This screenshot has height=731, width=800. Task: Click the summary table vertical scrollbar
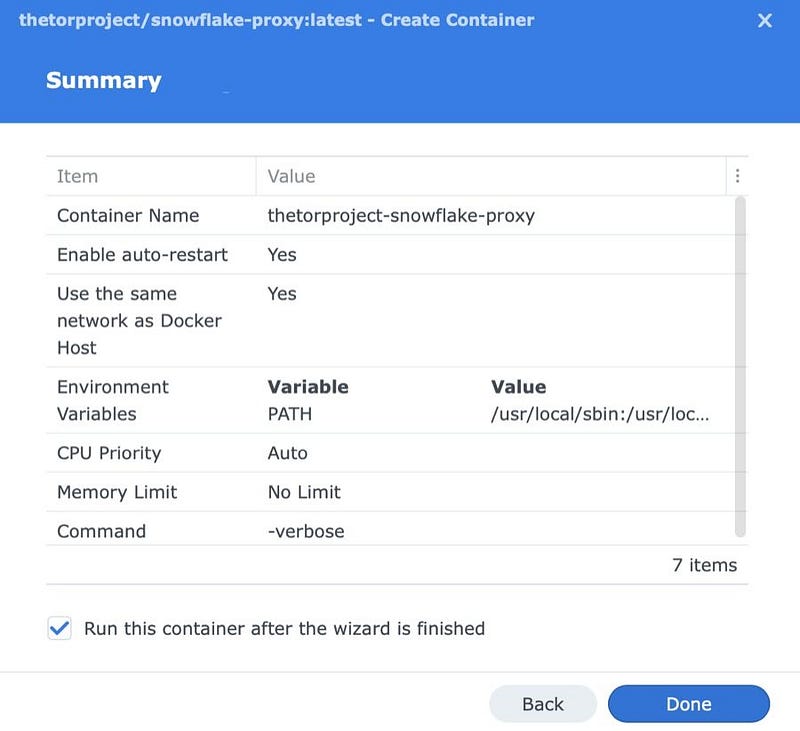pyautogui.click(x=740, y=367)
